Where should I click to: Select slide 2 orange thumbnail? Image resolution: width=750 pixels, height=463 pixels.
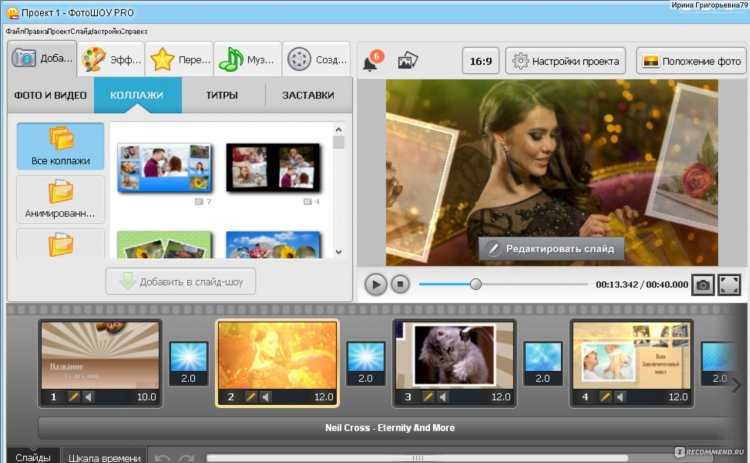(277, 355)
